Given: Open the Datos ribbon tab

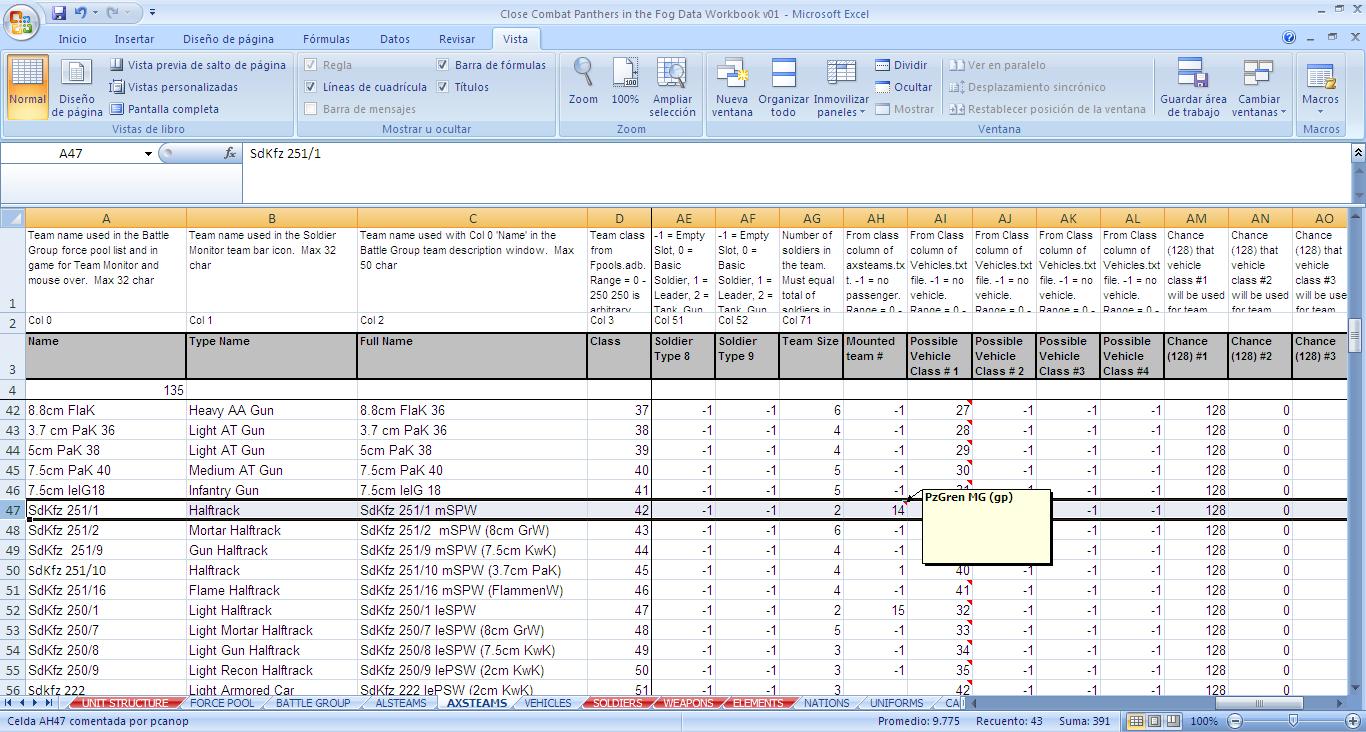Looking at the screenshot, I should pos(395,39).
